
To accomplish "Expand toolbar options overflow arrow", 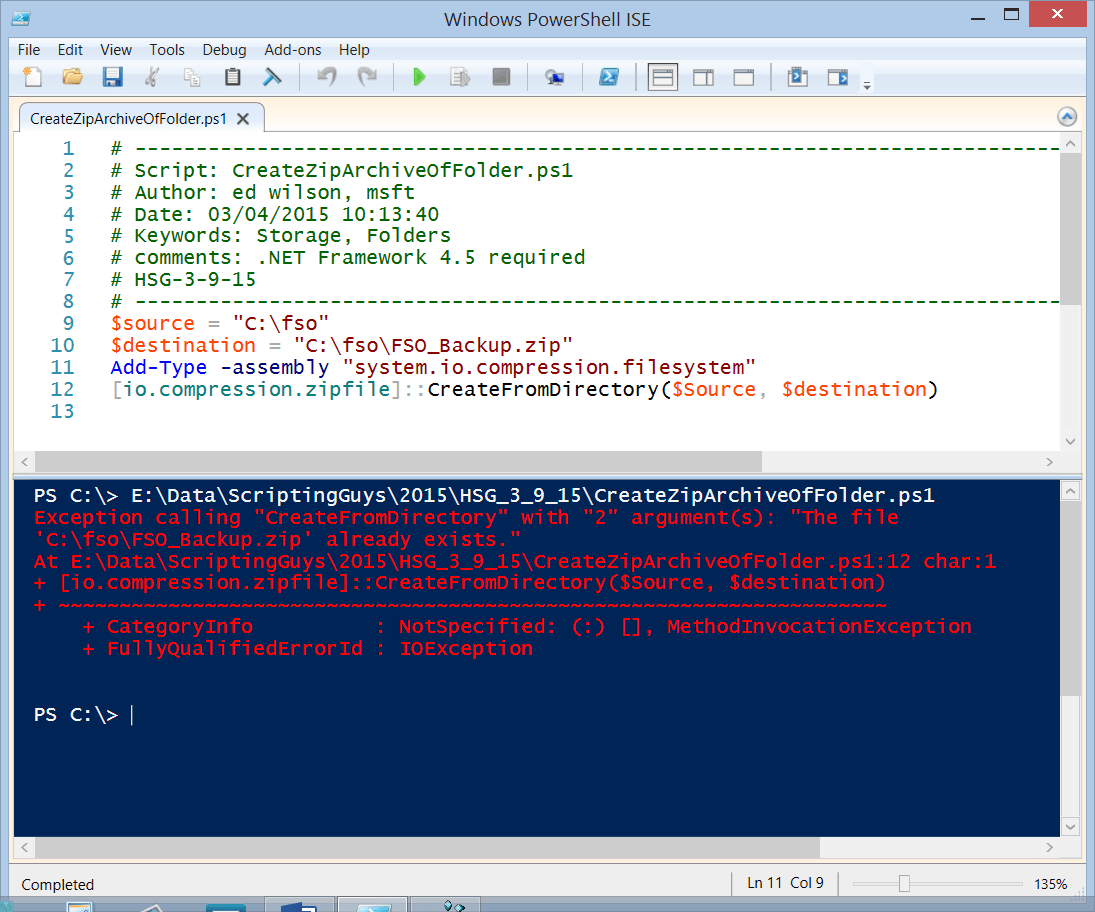I will [x=867, y=86].
